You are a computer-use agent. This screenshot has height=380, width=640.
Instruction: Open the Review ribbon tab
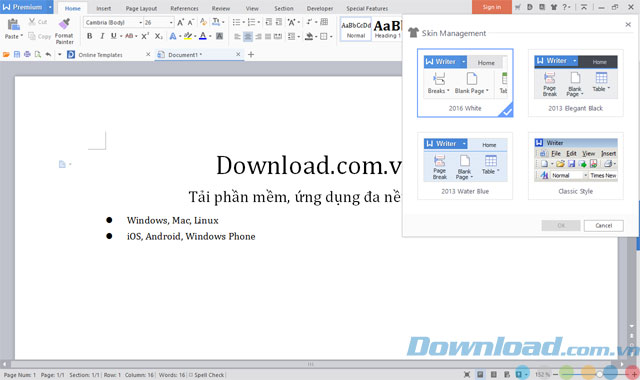(x=221, y=8)
